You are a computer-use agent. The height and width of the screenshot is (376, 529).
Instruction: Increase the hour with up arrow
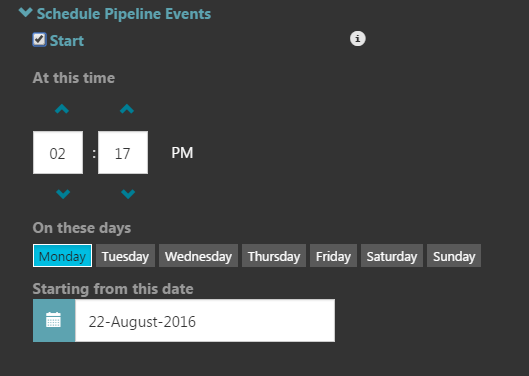(62, 109)
